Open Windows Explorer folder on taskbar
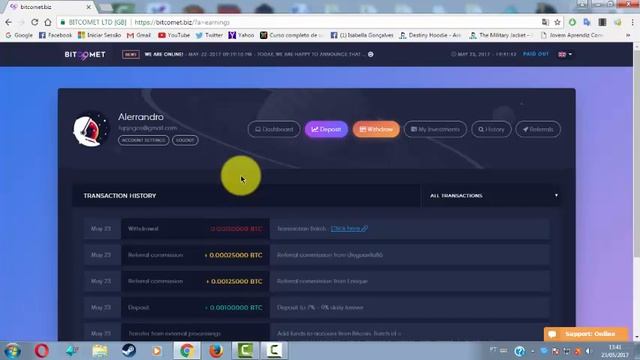Screen dimensions: 640x360 coord(100,351)
